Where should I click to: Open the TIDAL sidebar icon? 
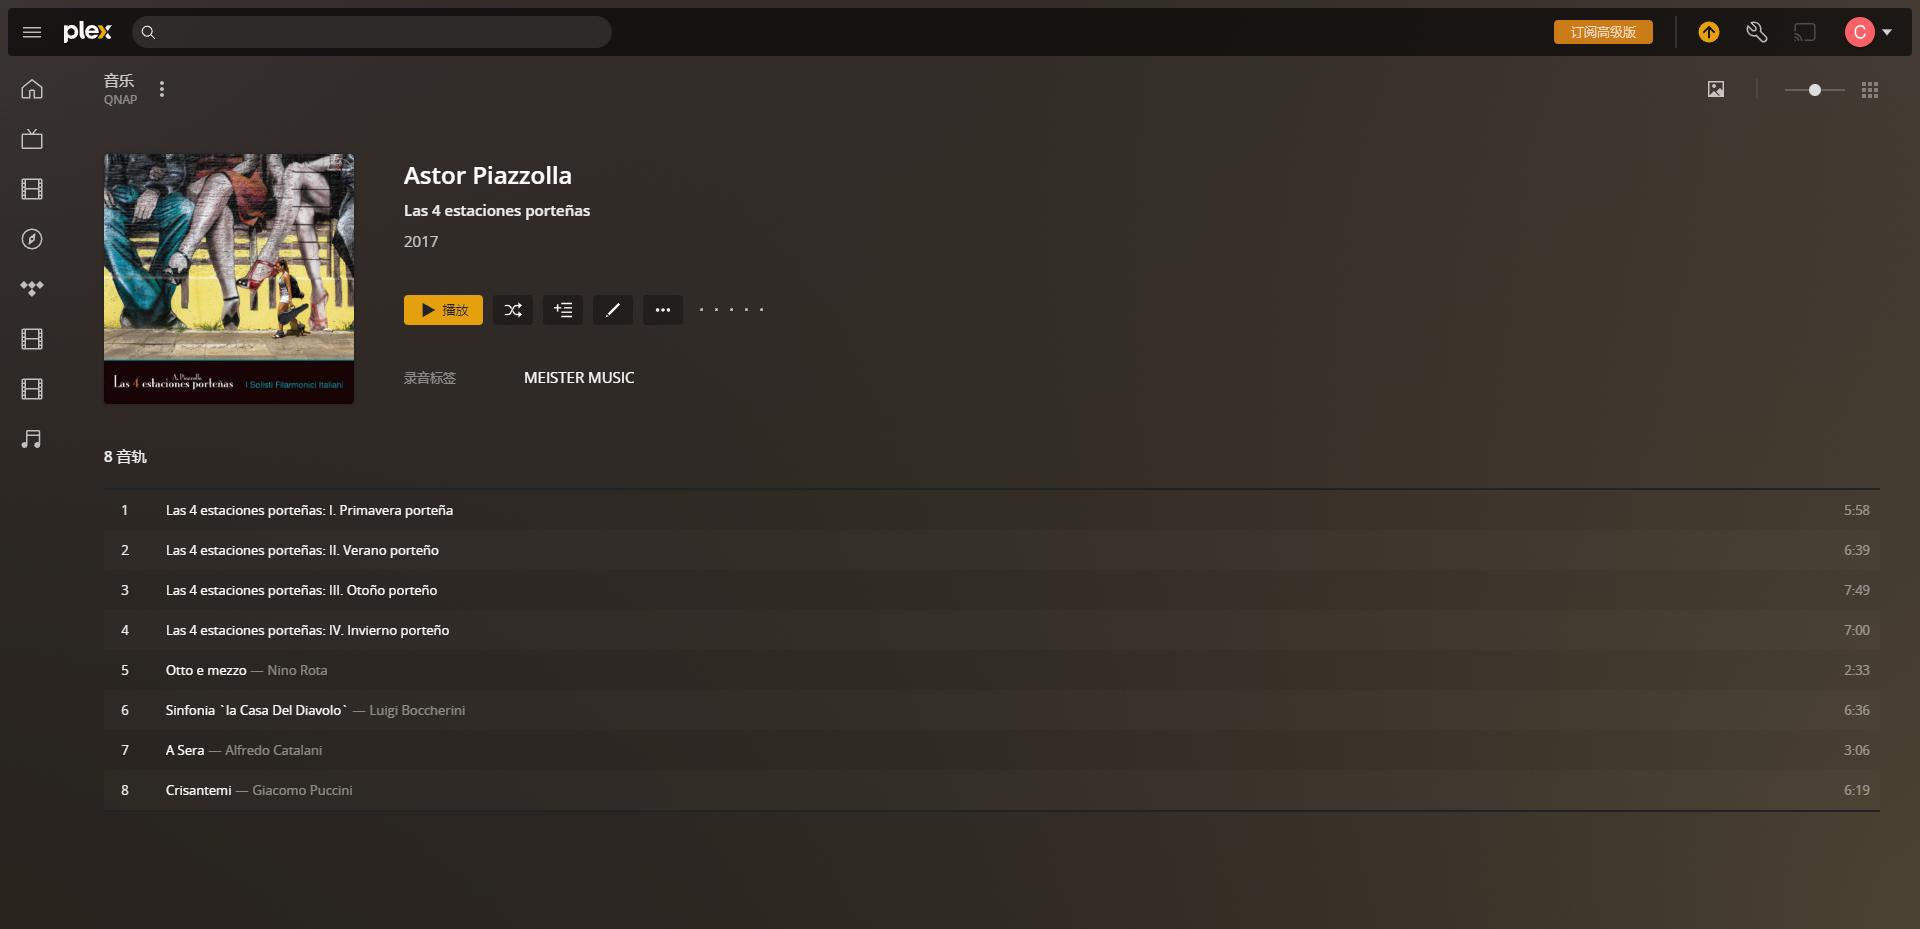32,289
